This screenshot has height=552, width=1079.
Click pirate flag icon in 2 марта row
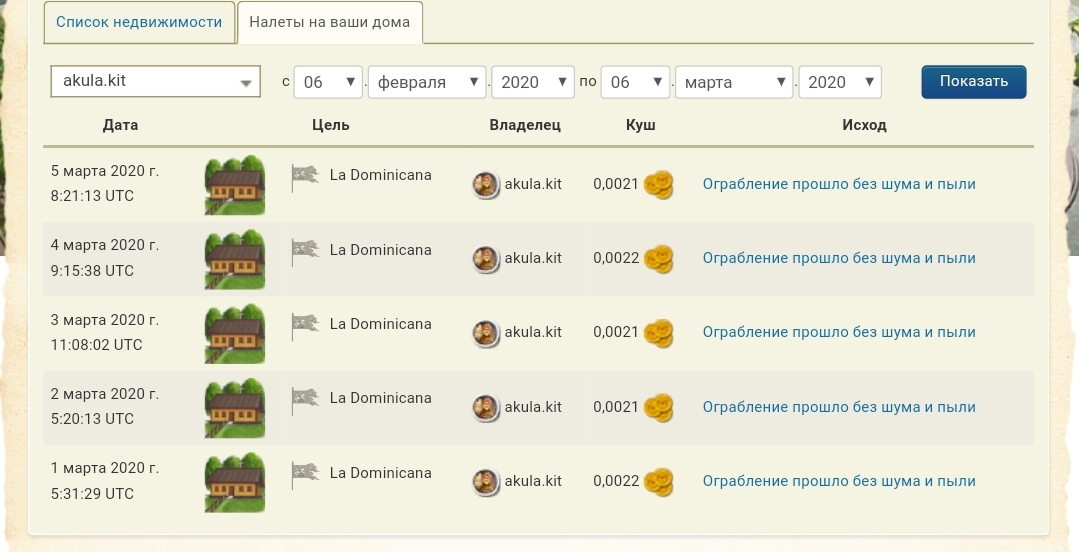[305, 400]
